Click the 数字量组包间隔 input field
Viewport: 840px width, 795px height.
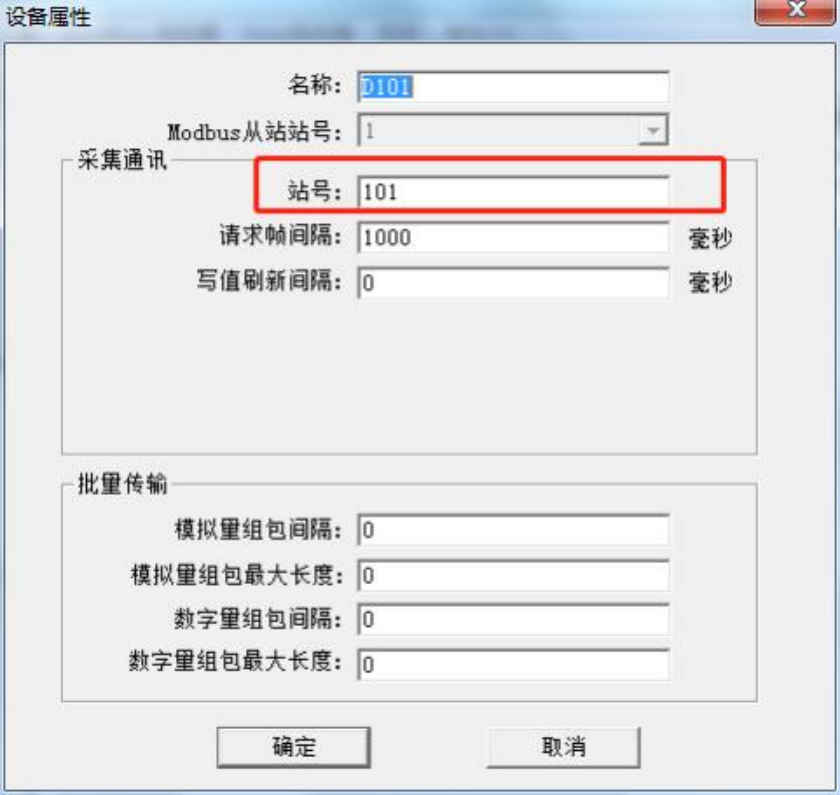point(513,619)
